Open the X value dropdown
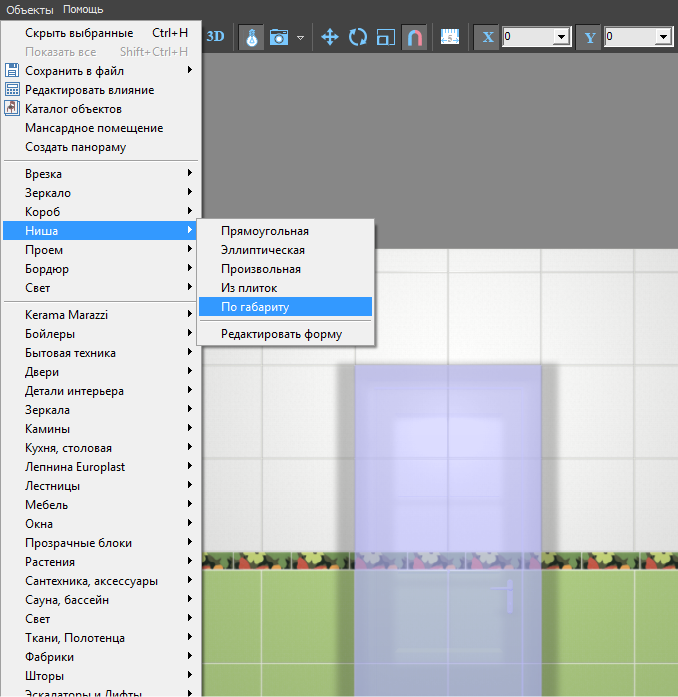Viewport: 678px width, 697px height. 562,36
